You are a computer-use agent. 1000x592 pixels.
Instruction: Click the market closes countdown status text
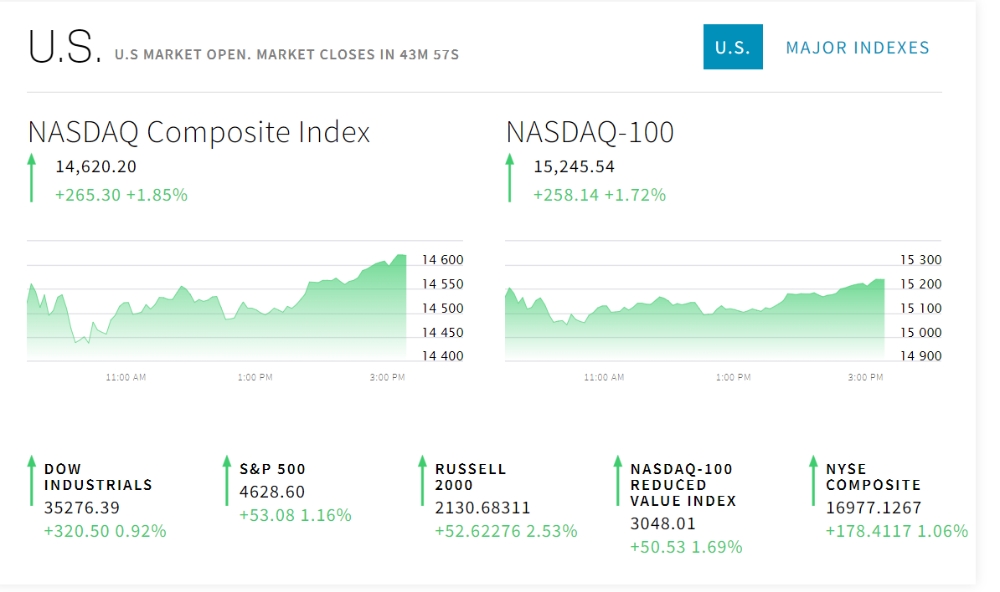[x=286, y=55]
